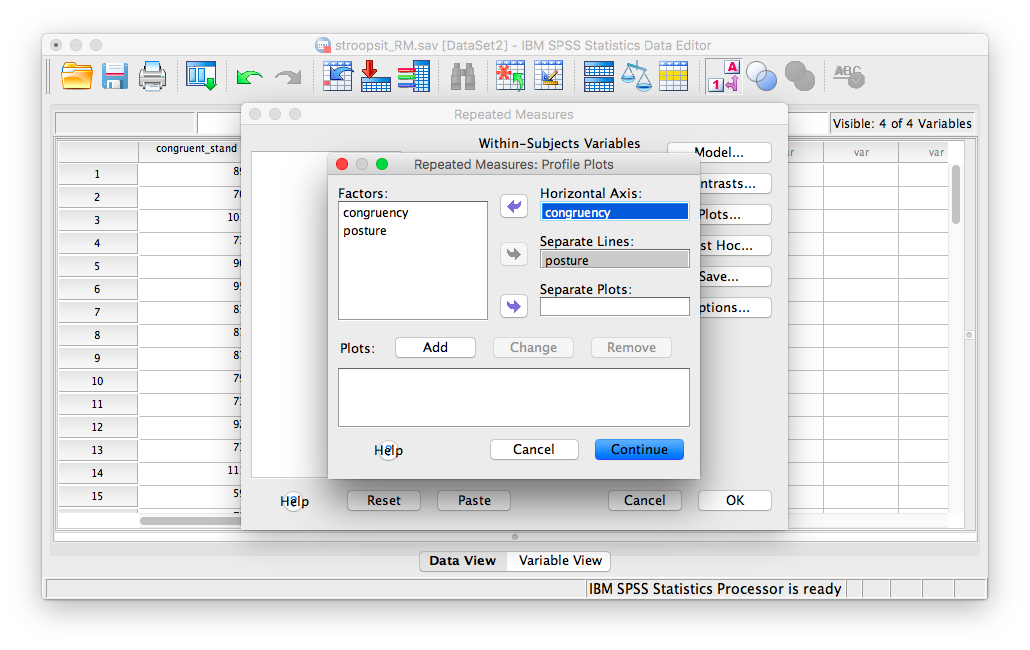Screen dimensions: 1030x650
Task: Click the Post Hoc... button
Action: (735, 246)
